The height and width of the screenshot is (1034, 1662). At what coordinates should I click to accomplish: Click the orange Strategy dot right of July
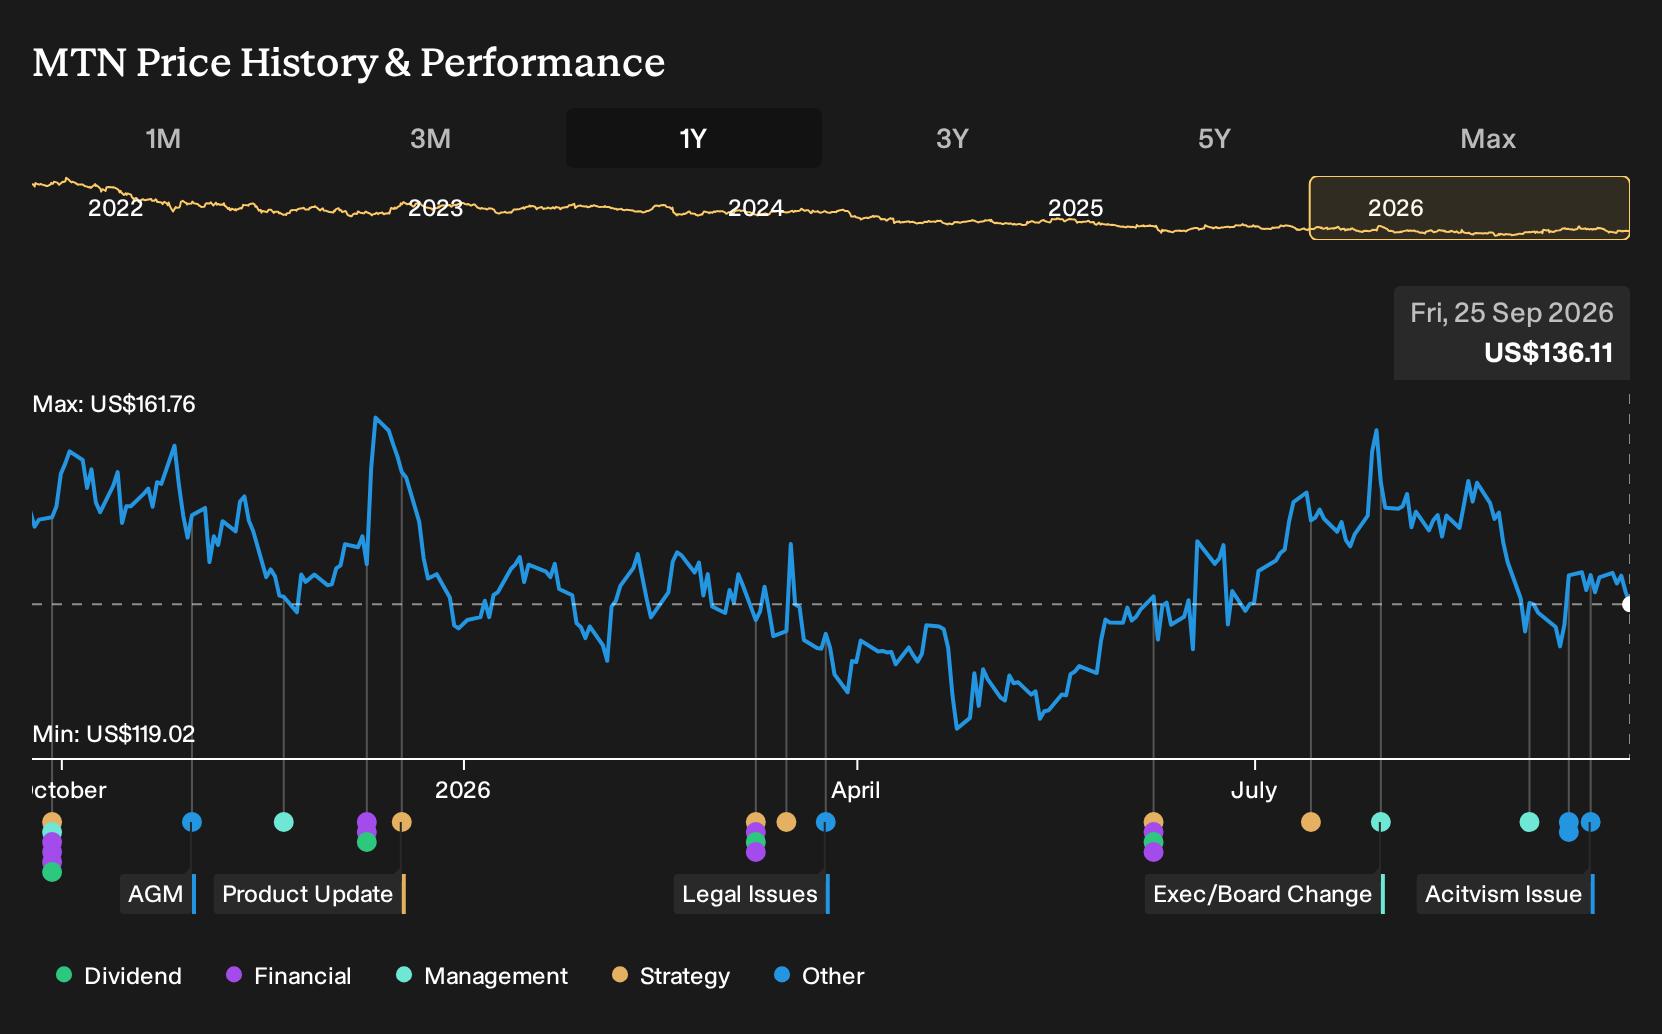tap(1310, 822)
